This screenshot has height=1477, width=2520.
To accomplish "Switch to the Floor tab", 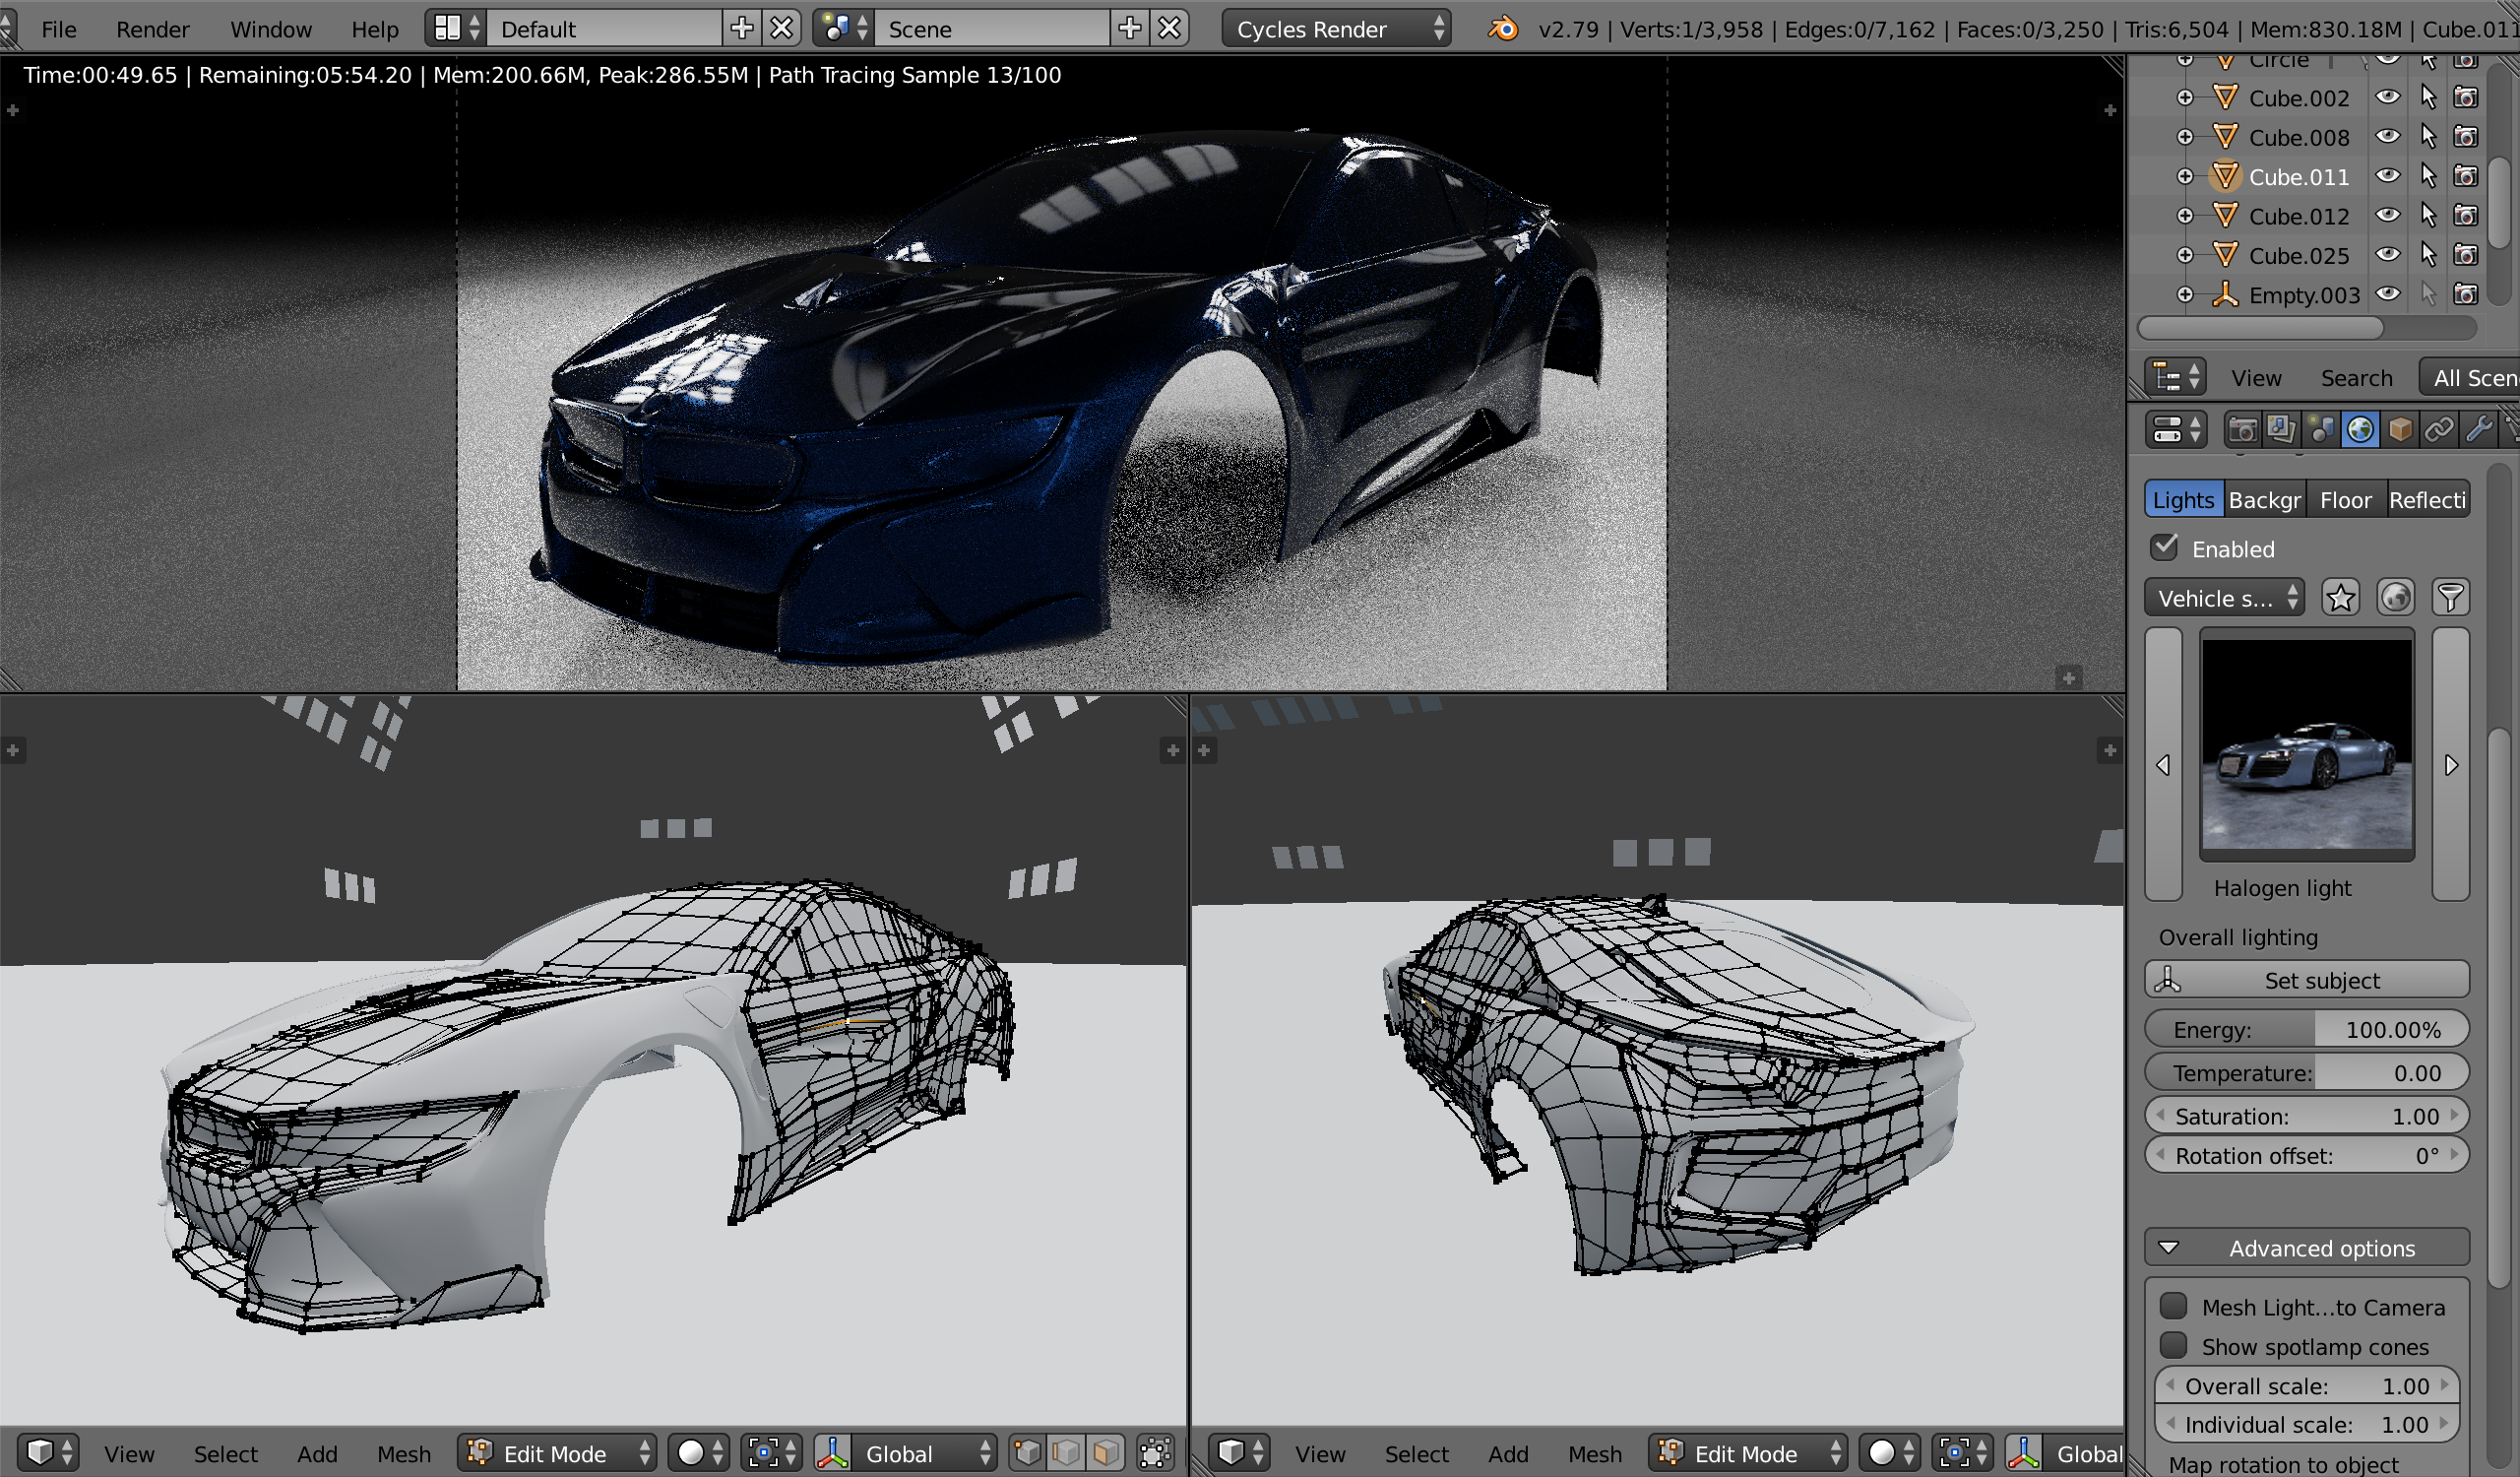I will 2345,499.
